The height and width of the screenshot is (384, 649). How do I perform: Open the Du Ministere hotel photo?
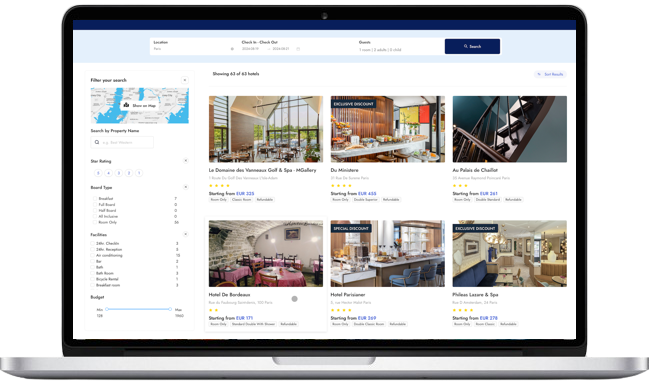[x=387, y=129]
